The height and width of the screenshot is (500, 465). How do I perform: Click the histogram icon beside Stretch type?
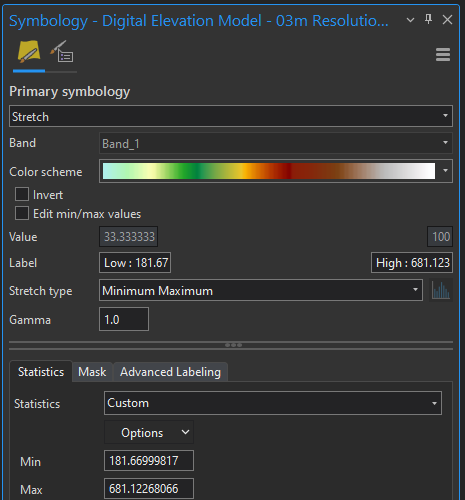441,290
